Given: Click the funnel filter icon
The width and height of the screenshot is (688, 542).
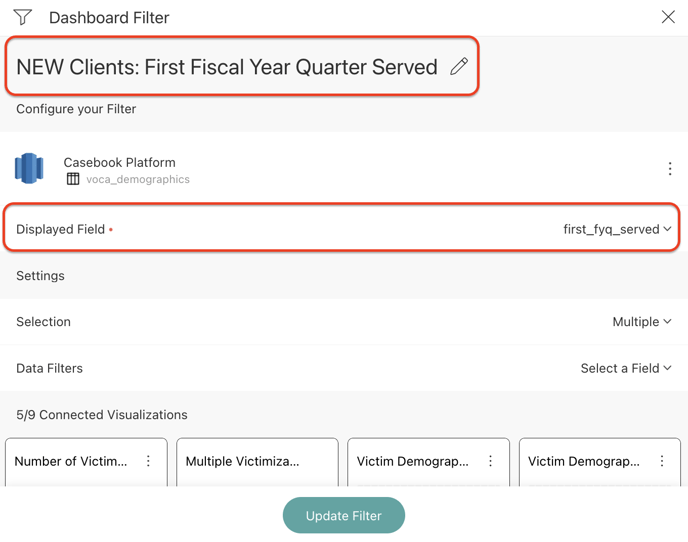Looking at the screenshot, I should (x=23, y=17).
